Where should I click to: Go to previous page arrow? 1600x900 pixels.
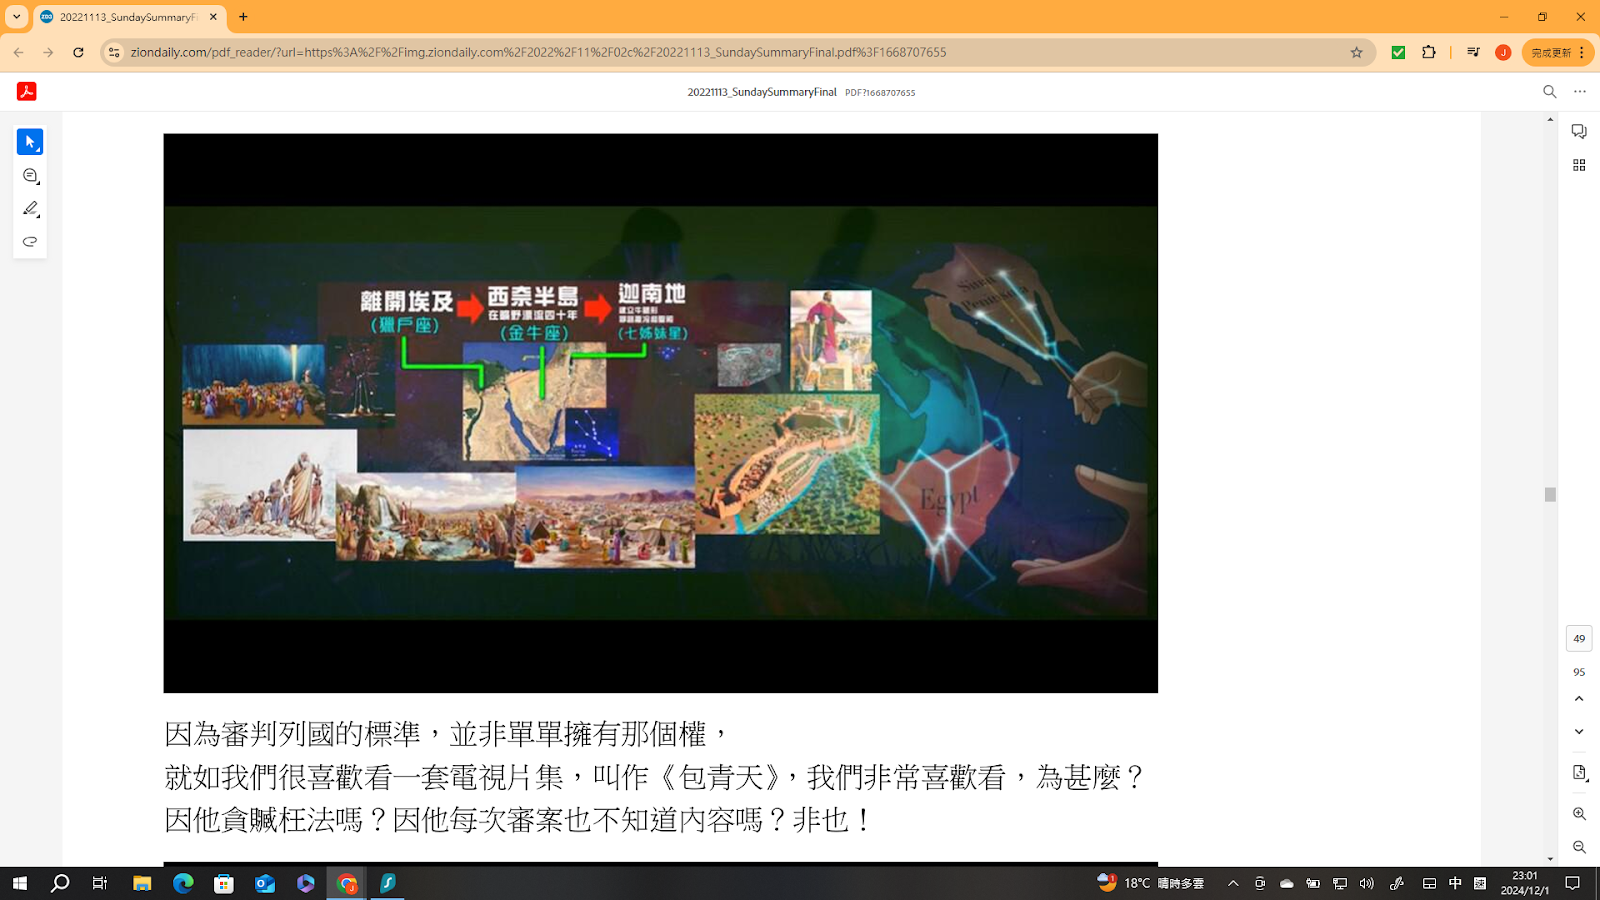[1579, 699]
